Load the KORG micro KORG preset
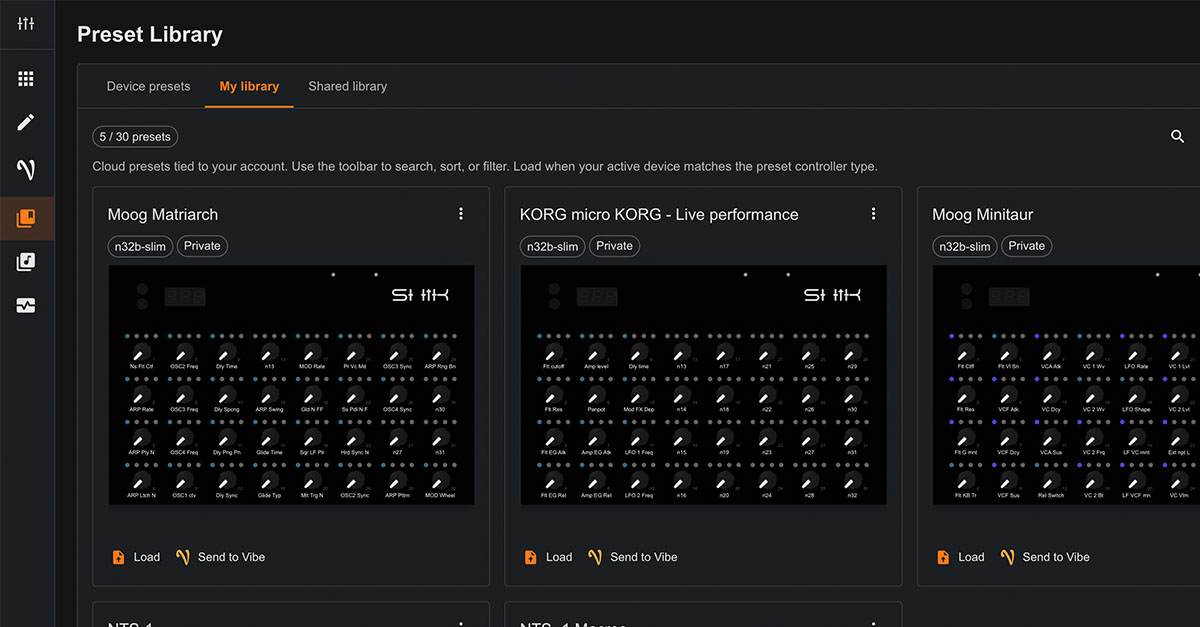The height and width of the screenshot is (627, 1200). (x=548, y=557)
